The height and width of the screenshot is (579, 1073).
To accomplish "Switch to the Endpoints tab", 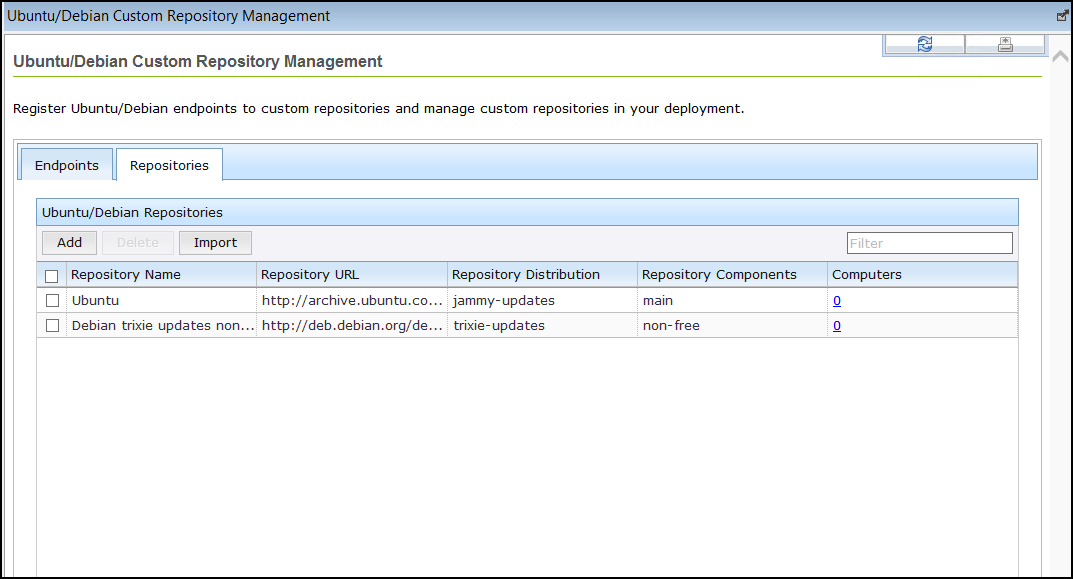I will (x=66, y=165).
